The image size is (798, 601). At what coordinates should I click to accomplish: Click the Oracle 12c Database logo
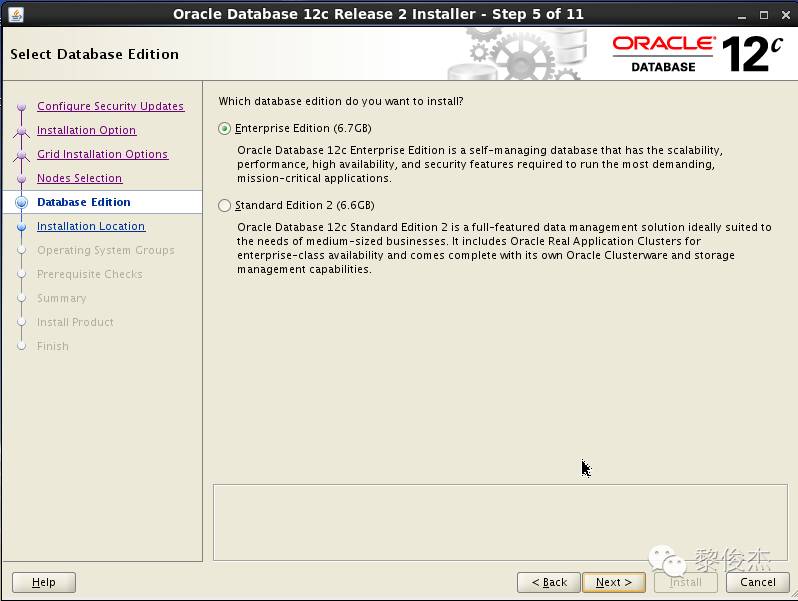pos(697,53)
